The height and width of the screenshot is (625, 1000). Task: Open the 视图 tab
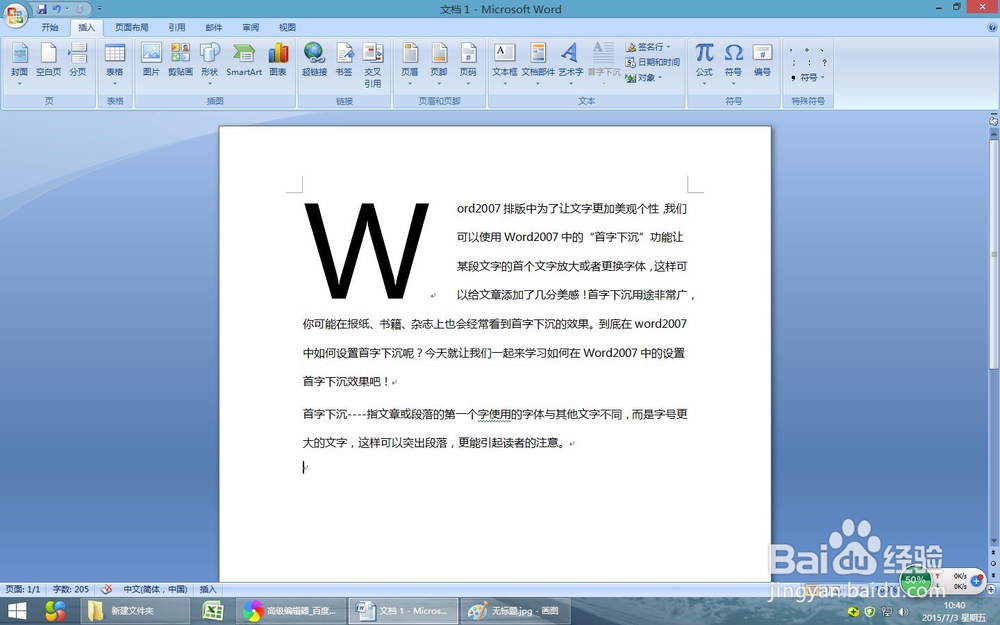click(x=287, y=27)
